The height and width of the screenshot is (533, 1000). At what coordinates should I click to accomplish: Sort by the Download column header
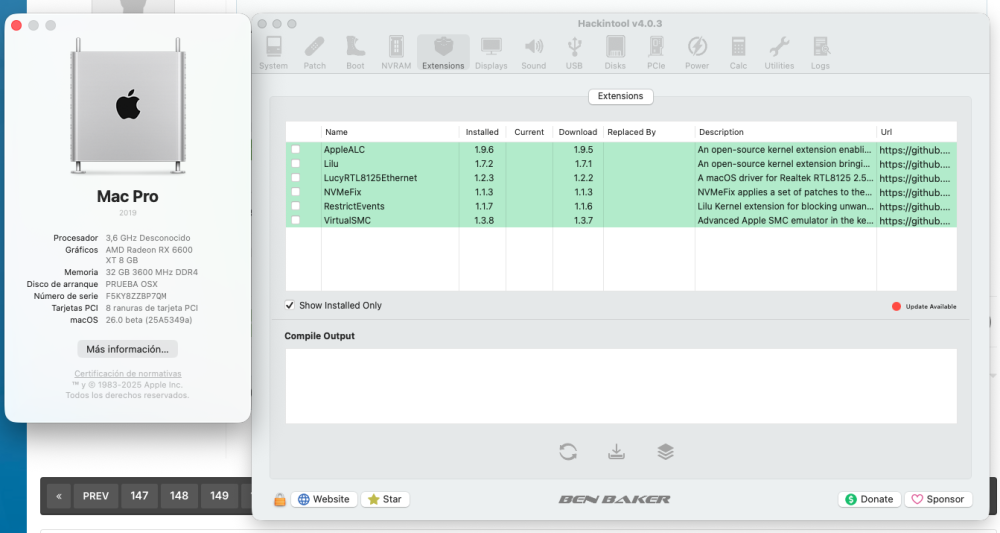pyautogui.click(x=578, y=132)
